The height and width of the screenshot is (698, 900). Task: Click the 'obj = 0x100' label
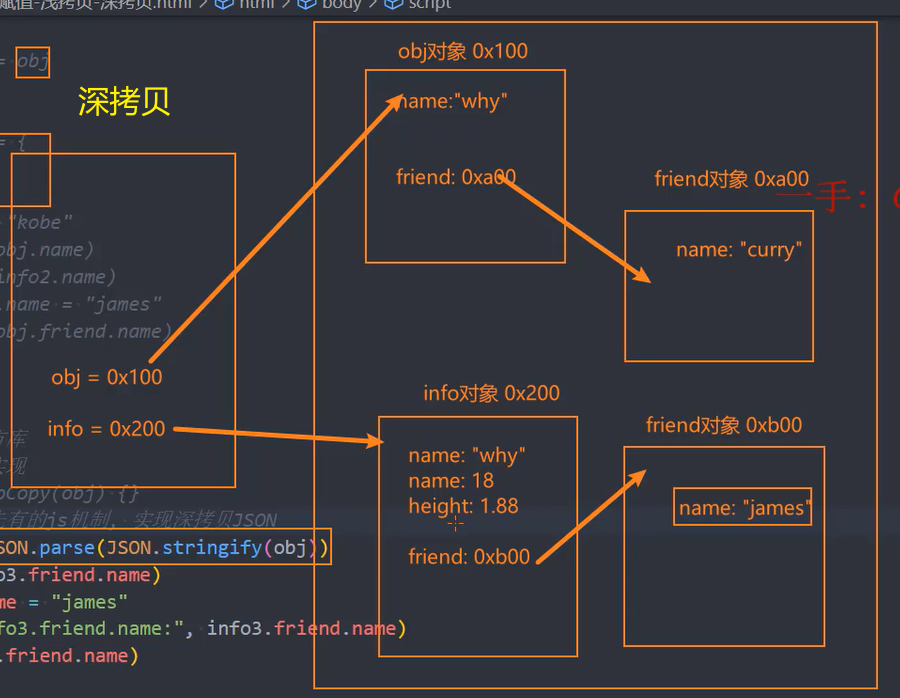tap(107, 377)
